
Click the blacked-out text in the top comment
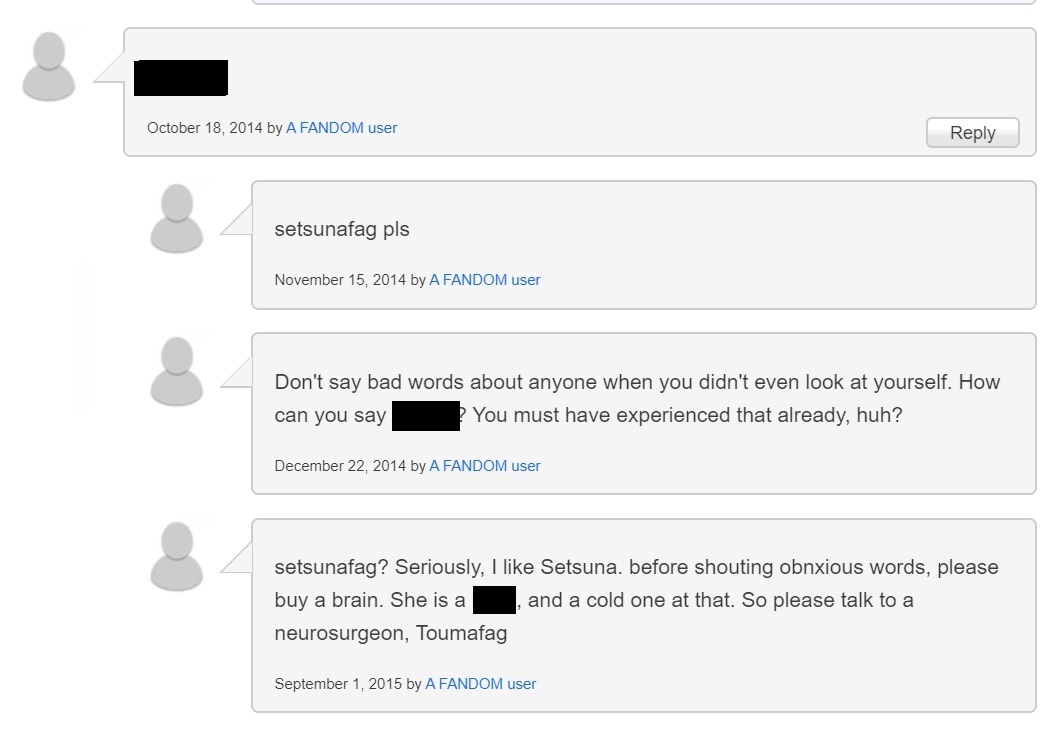click(x=181, y=78)
